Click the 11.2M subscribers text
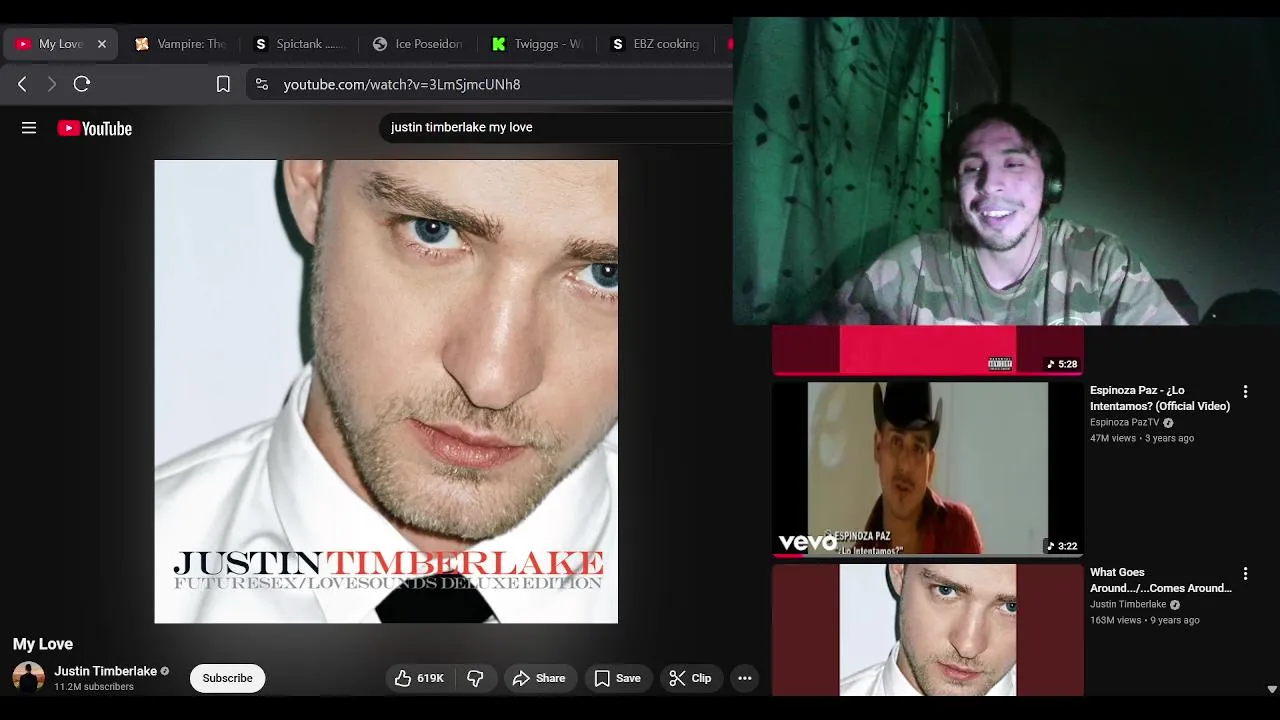 pyautogui.click(x=94, y=687)
